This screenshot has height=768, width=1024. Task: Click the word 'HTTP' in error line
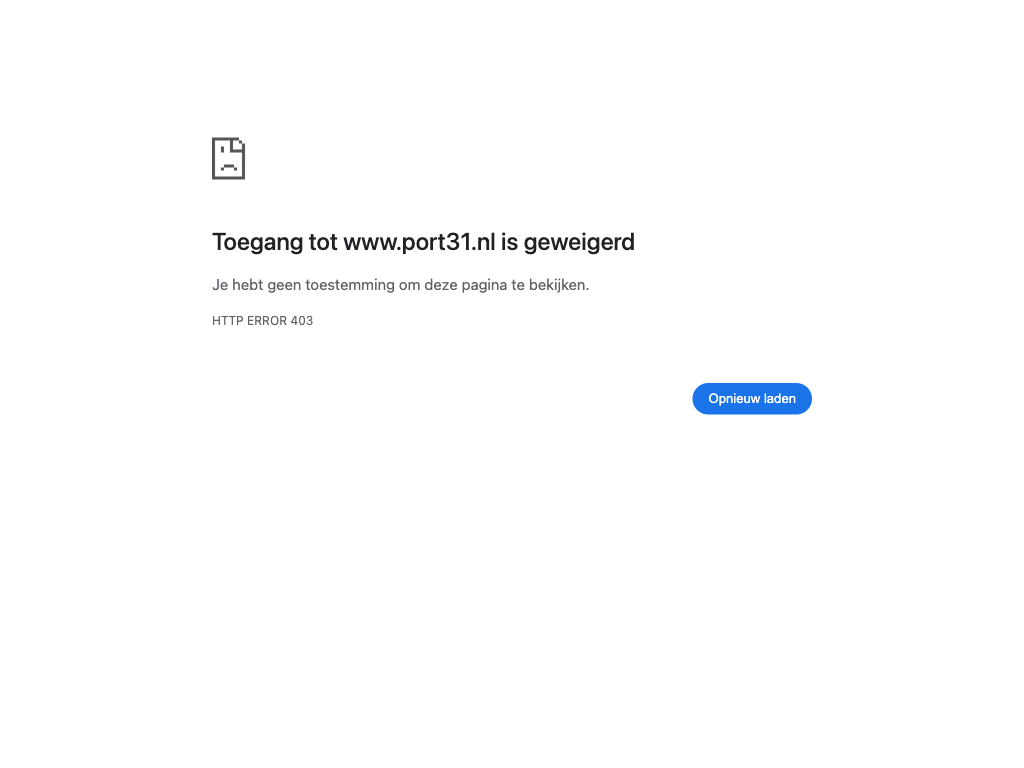[227, 321]
